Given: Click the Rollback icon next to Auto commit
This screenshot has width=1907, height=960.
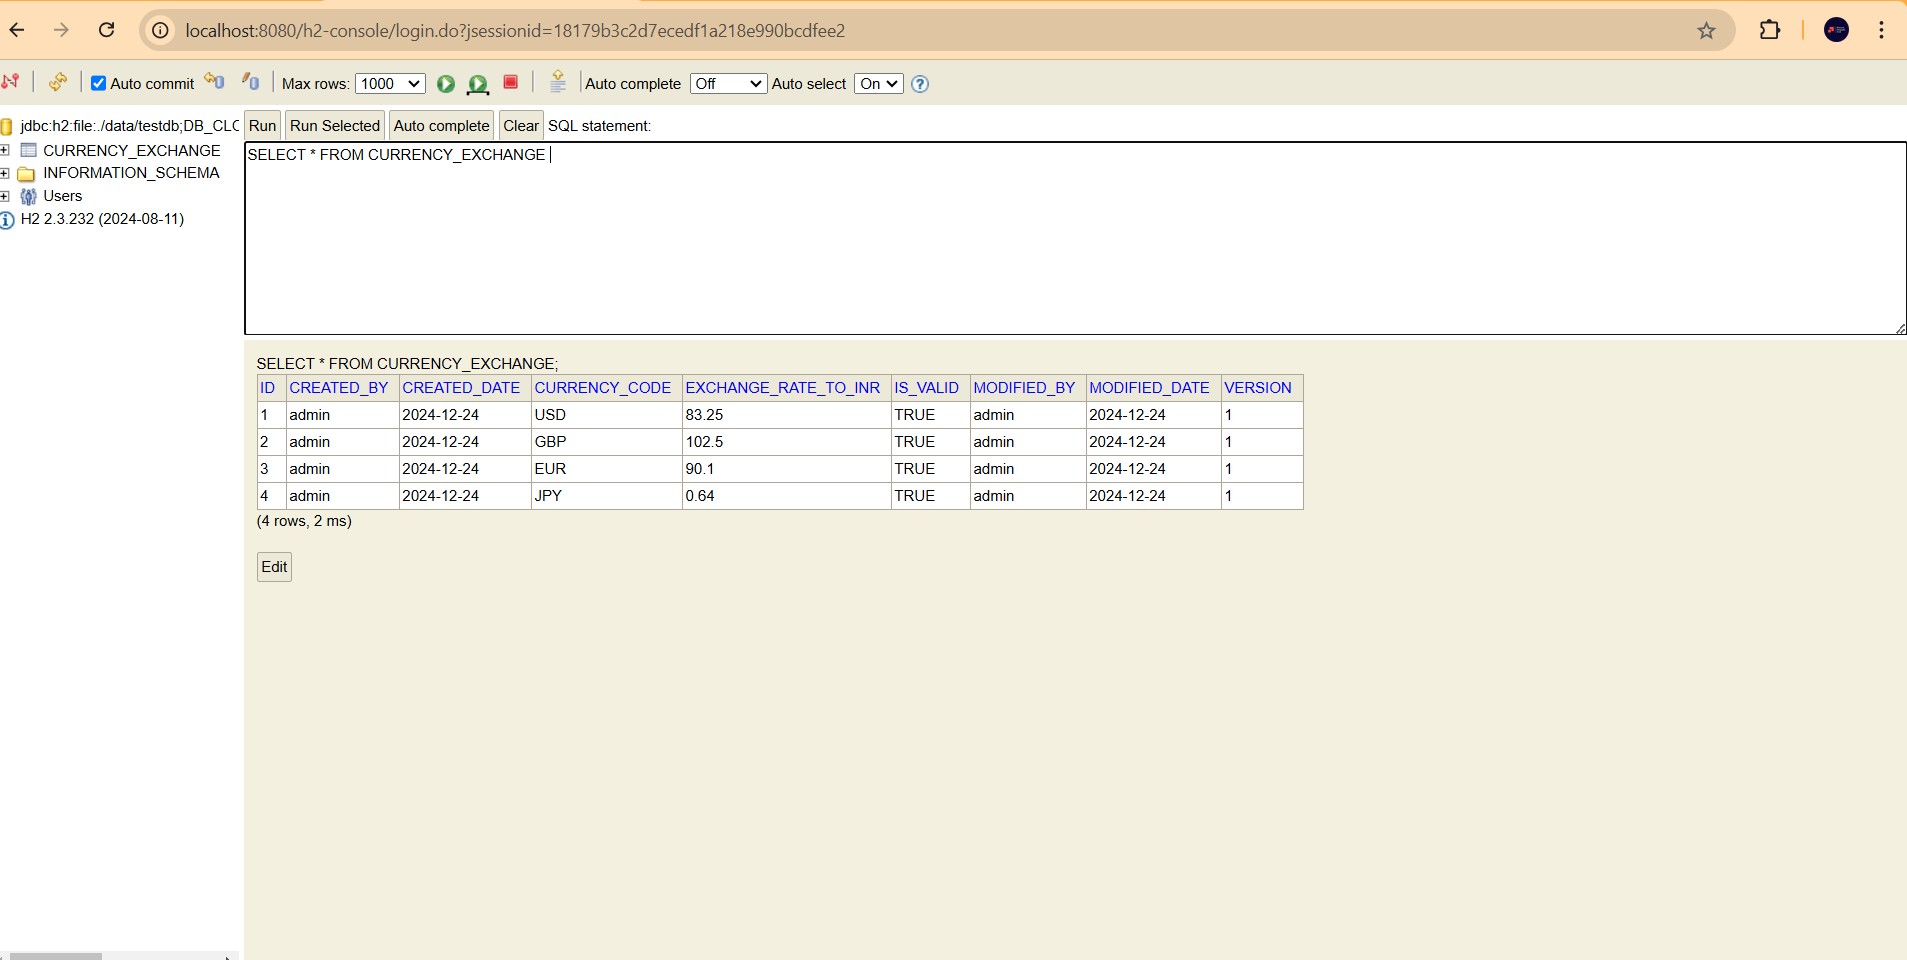Looking at the screenshot, I should (215, 82).
